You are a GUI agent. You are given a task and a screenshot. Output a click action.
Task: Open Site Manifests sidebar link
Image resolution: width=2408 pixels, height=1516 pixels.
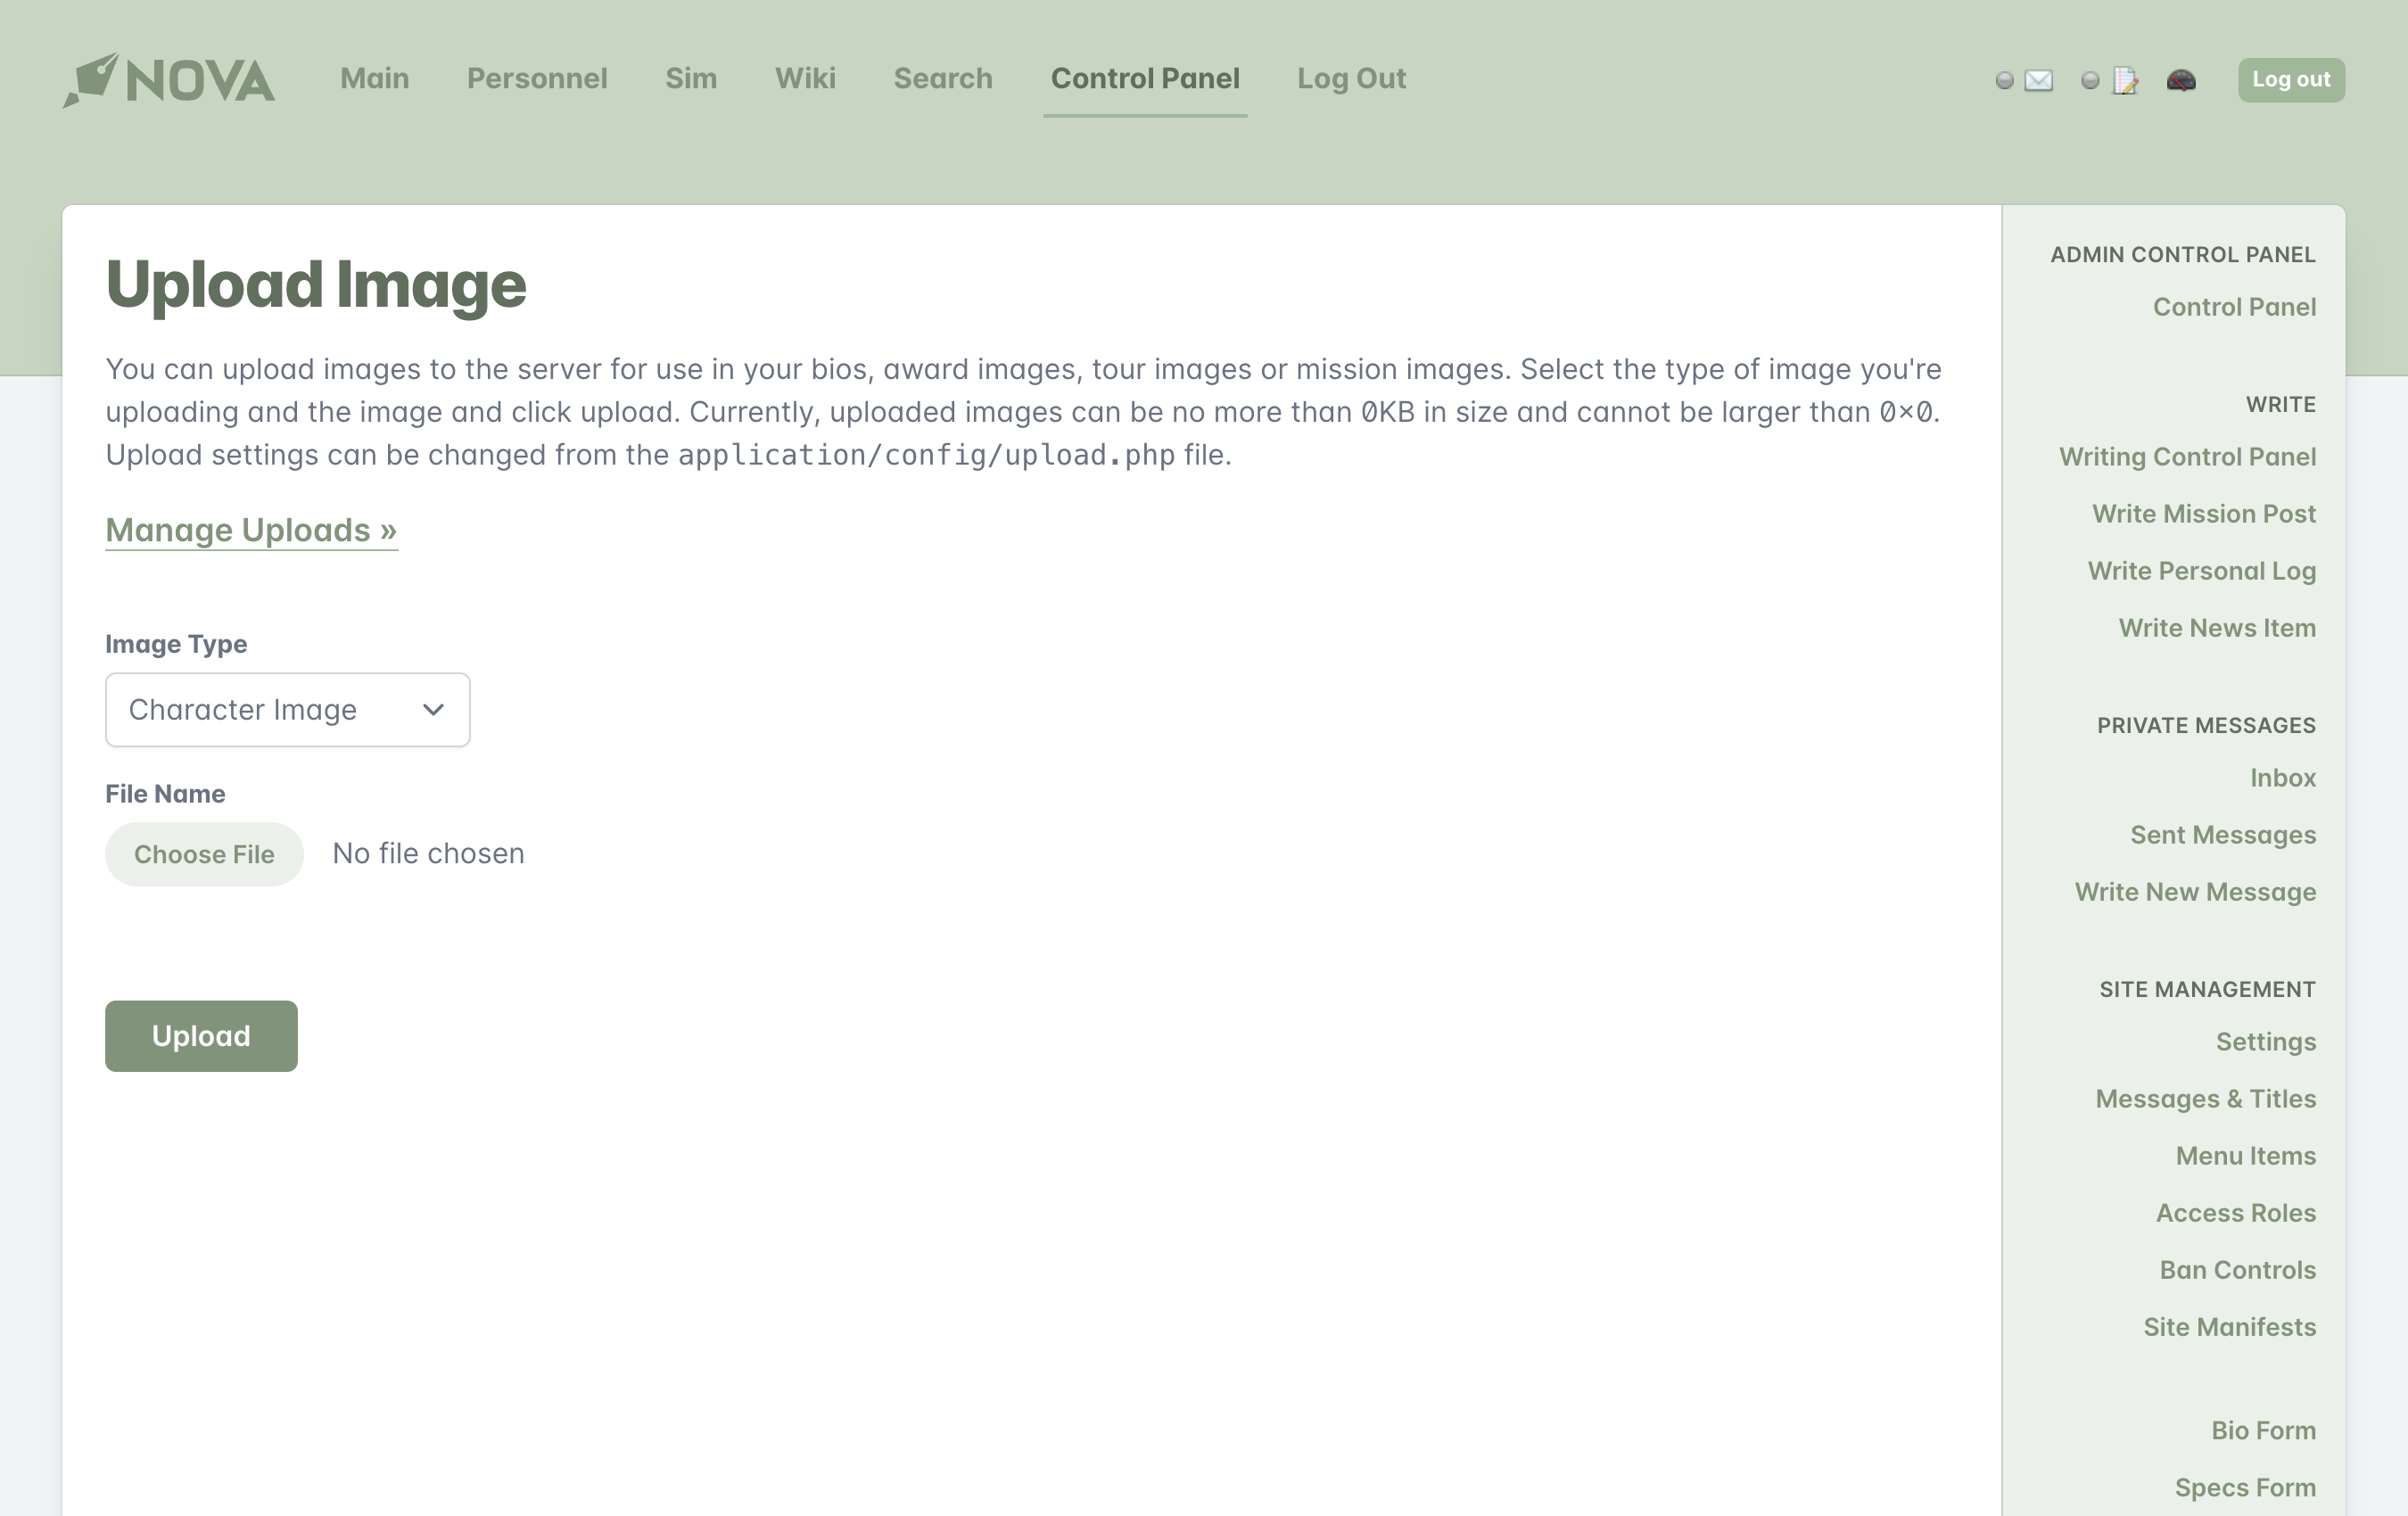[2229, 1327]
